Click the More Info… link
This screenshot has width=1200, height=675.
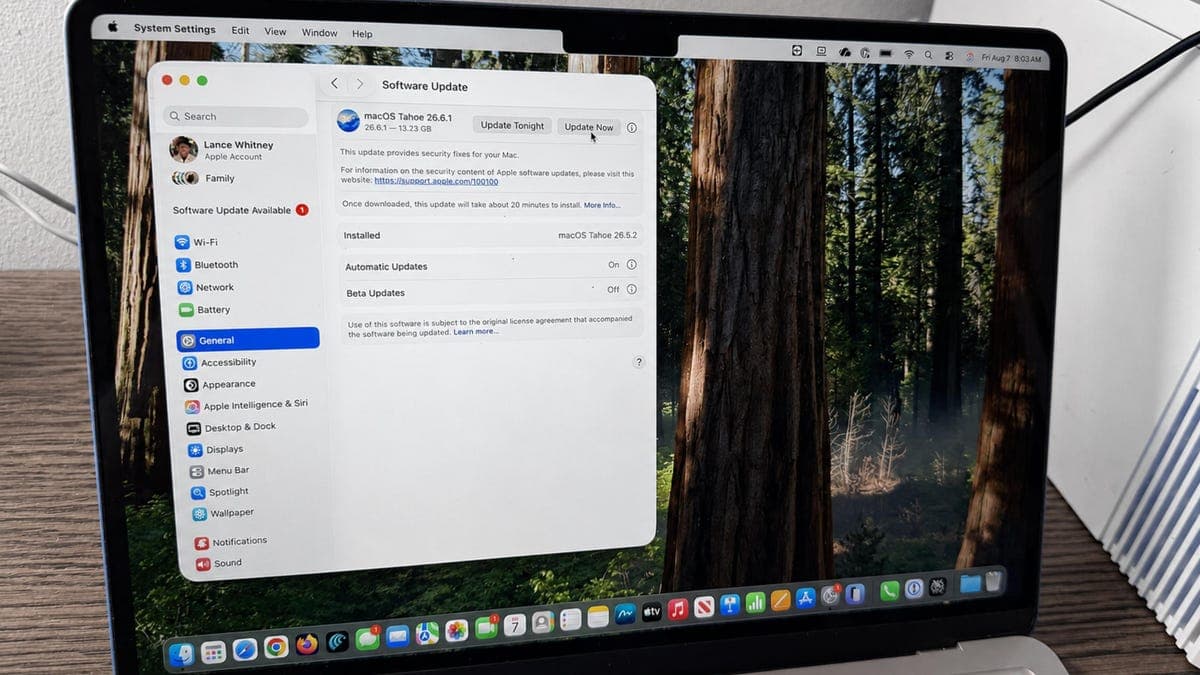602,205
